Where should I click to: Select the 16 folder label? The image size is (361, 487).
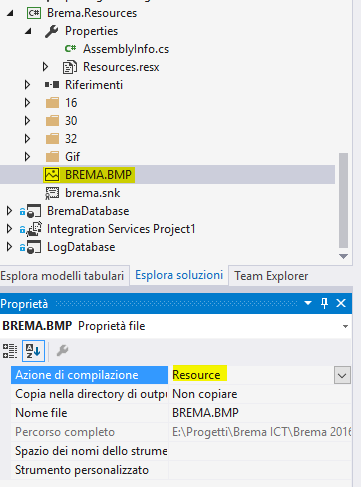(71, 103)
